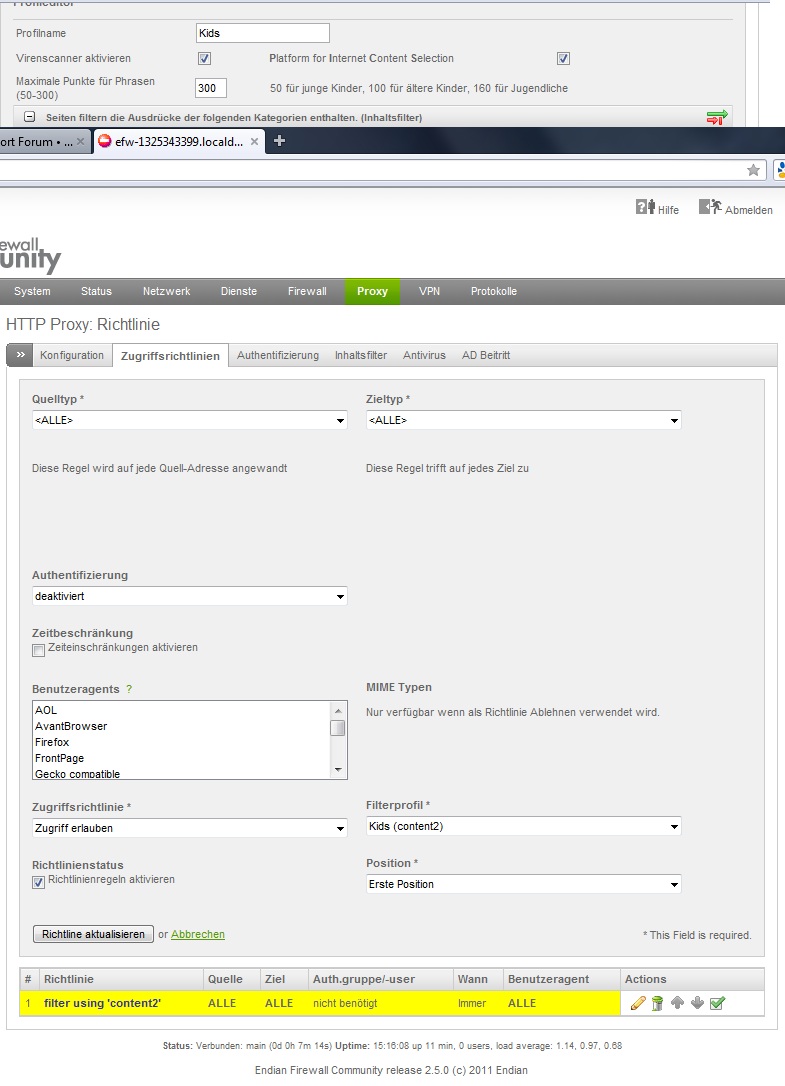Move rule down with the down arrow icon
This screenshot has width=785, height=1086.
click(x=697, y=1004)
